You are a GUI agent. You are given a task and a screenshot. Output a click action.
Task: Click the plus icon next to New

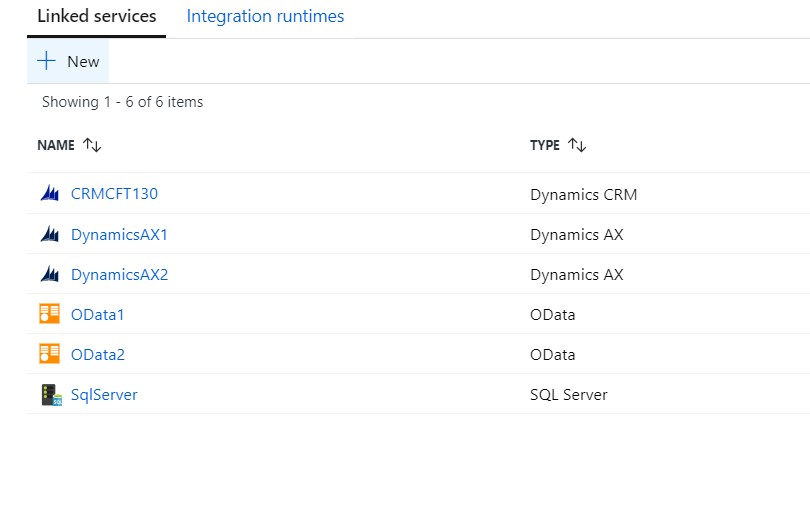coord(46,60)
